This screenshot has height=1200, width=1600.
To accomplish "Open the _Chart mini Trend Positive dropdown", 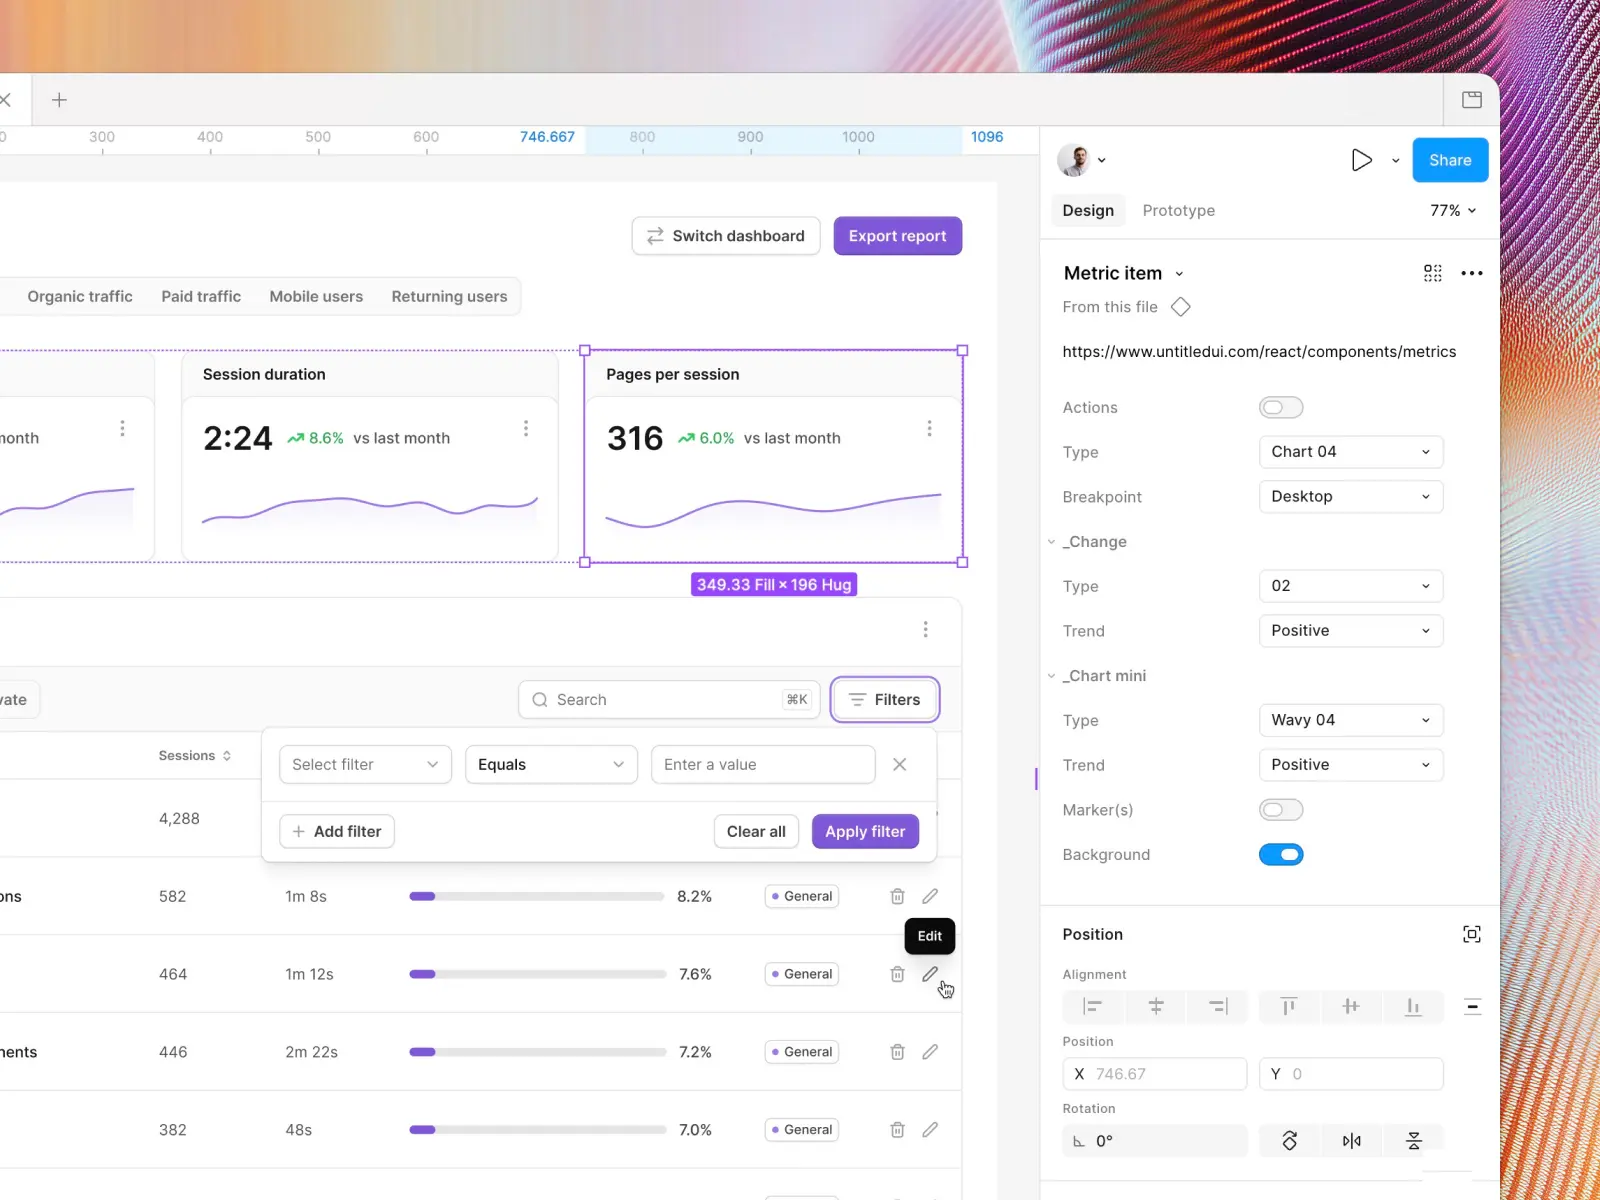I will (1351, 765).
